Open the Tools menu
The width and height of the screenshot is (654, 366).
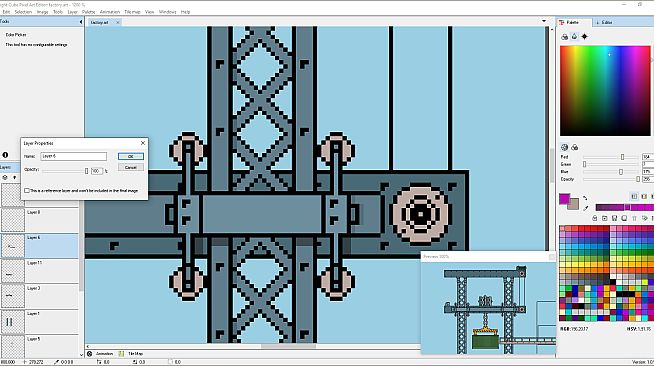coord(58,12)
